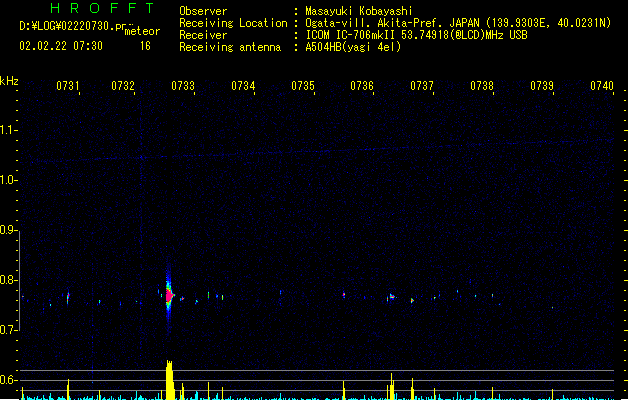Click the Receiver field label
The width and height of the screenshot is (629, 400).
click(203, 35)
